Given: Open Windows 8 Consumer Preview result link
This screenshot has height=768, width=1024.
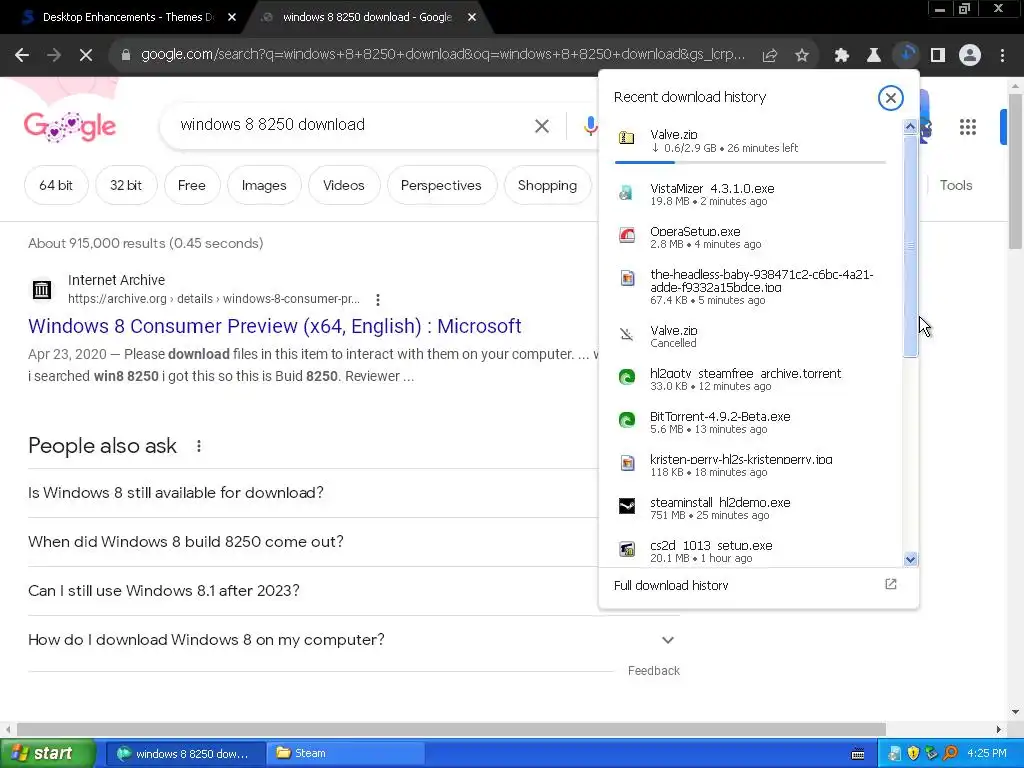Looking at the screenshot, I should [x=274, y=326].
